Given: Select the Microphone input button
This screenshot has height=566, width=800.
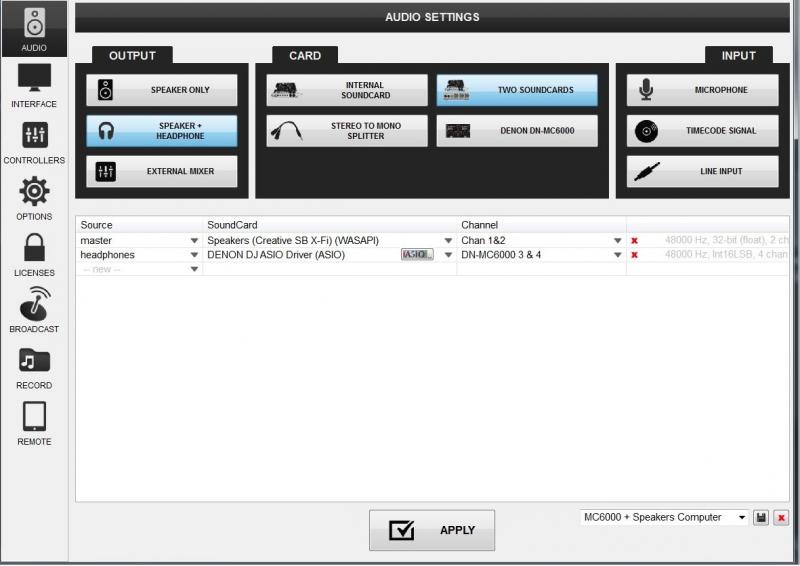Looking at the screenshot, I should 702,90.
